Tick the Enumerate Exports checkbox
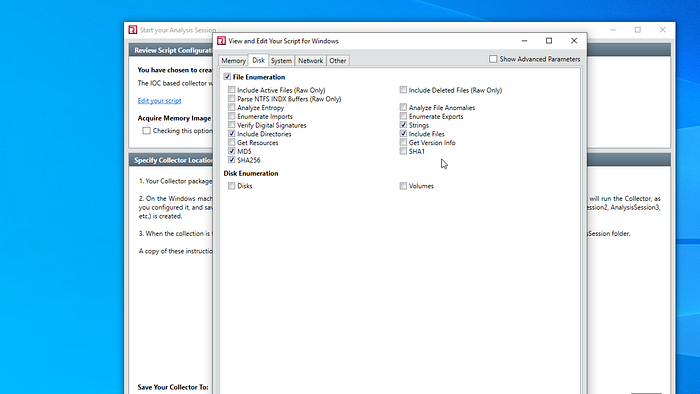This screenshot has width=700, height=394. pos(403,116)
